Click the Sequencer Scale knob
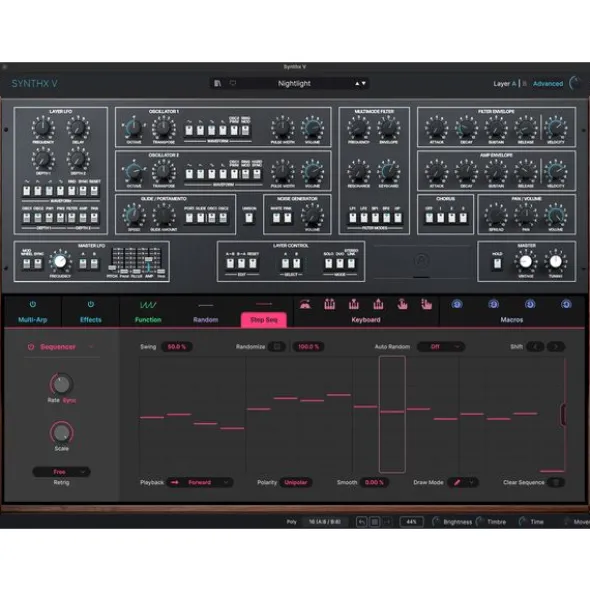This screenshot has height=591, width=590. (x=61, y=432)
